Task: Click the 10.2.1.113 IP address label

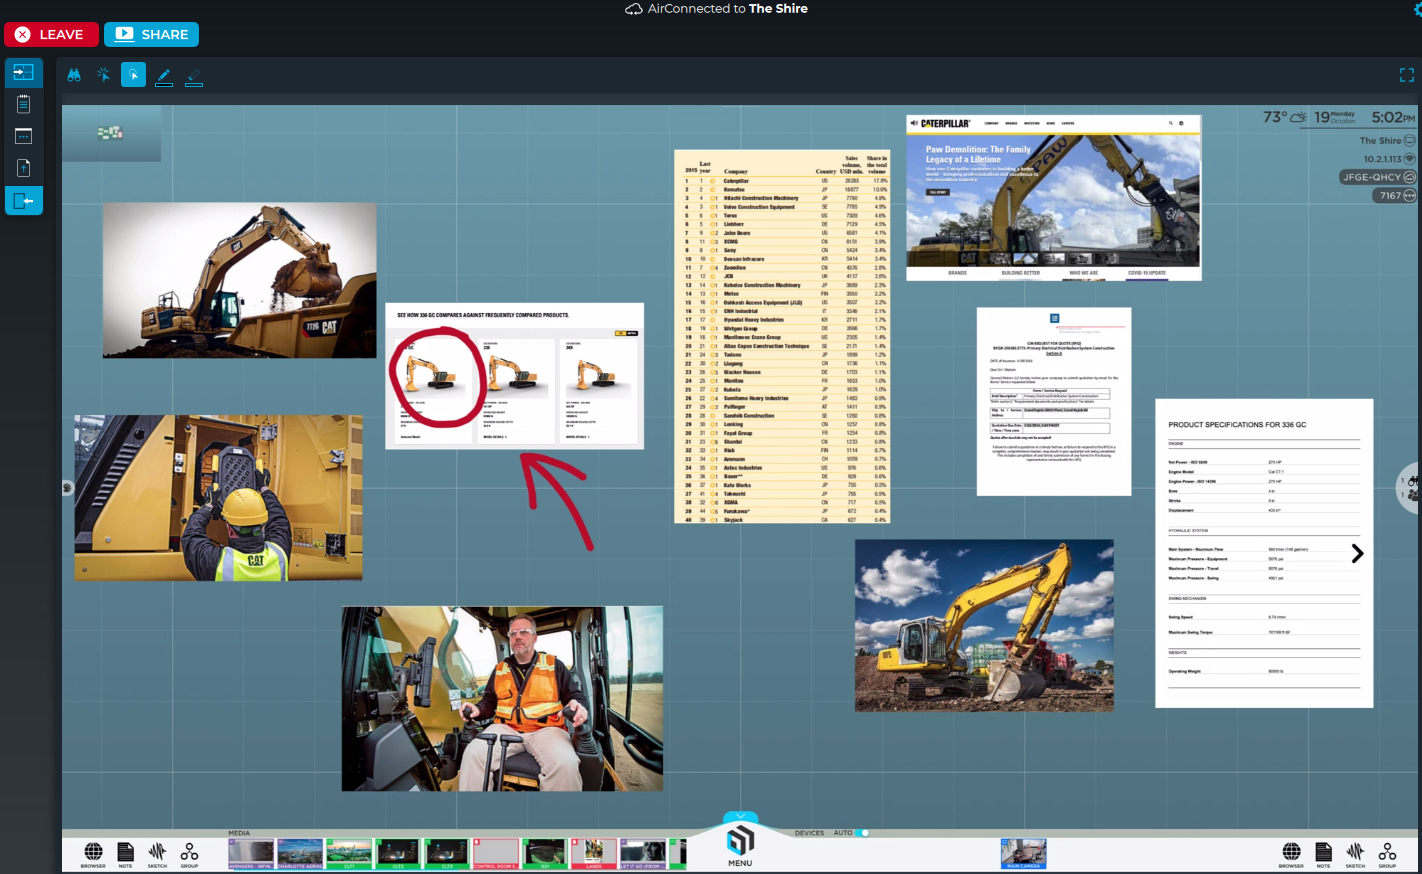Action: point(1382,159)
